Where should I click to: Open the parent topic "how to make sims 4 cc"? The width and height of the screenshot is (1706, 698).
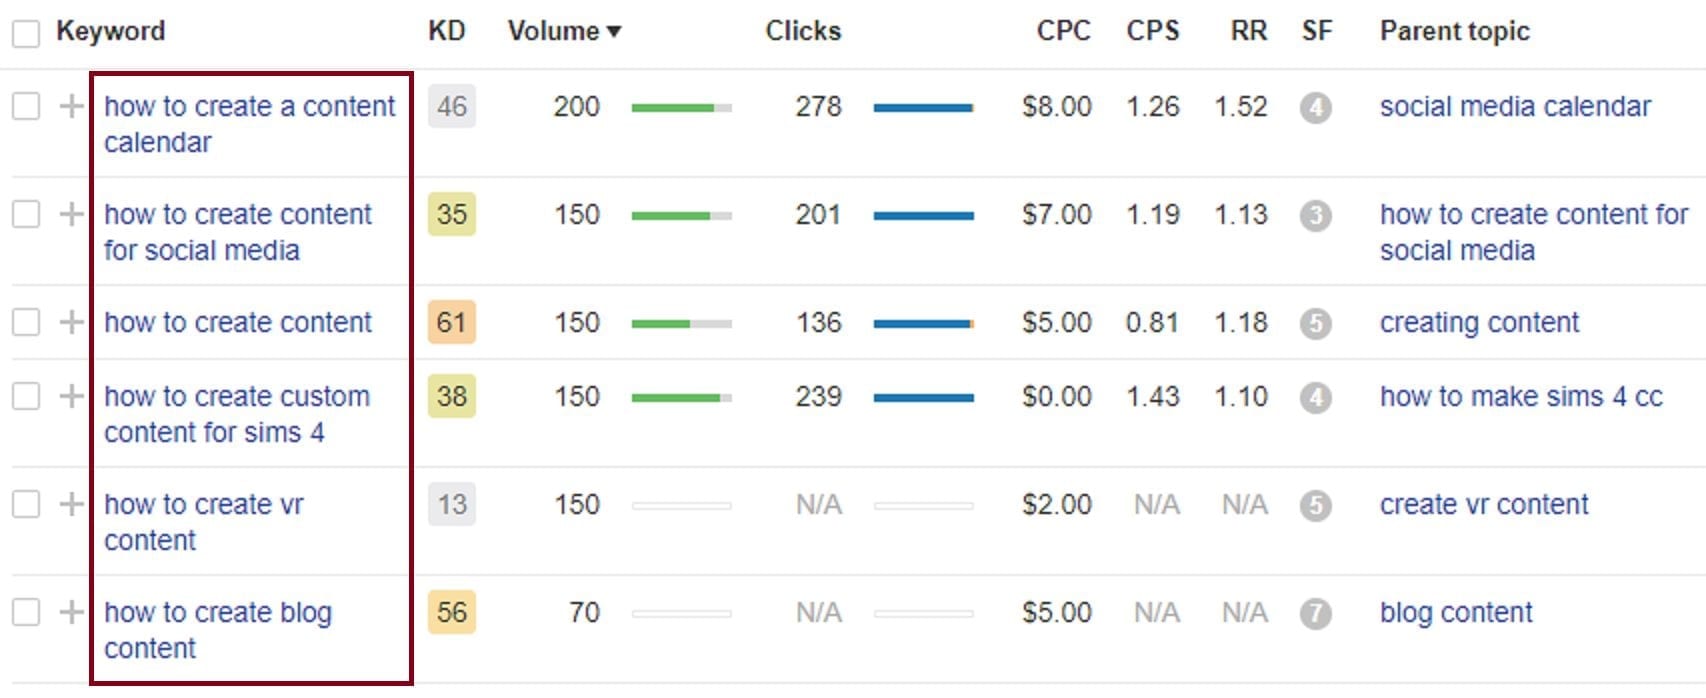(x=1521, y=396)
